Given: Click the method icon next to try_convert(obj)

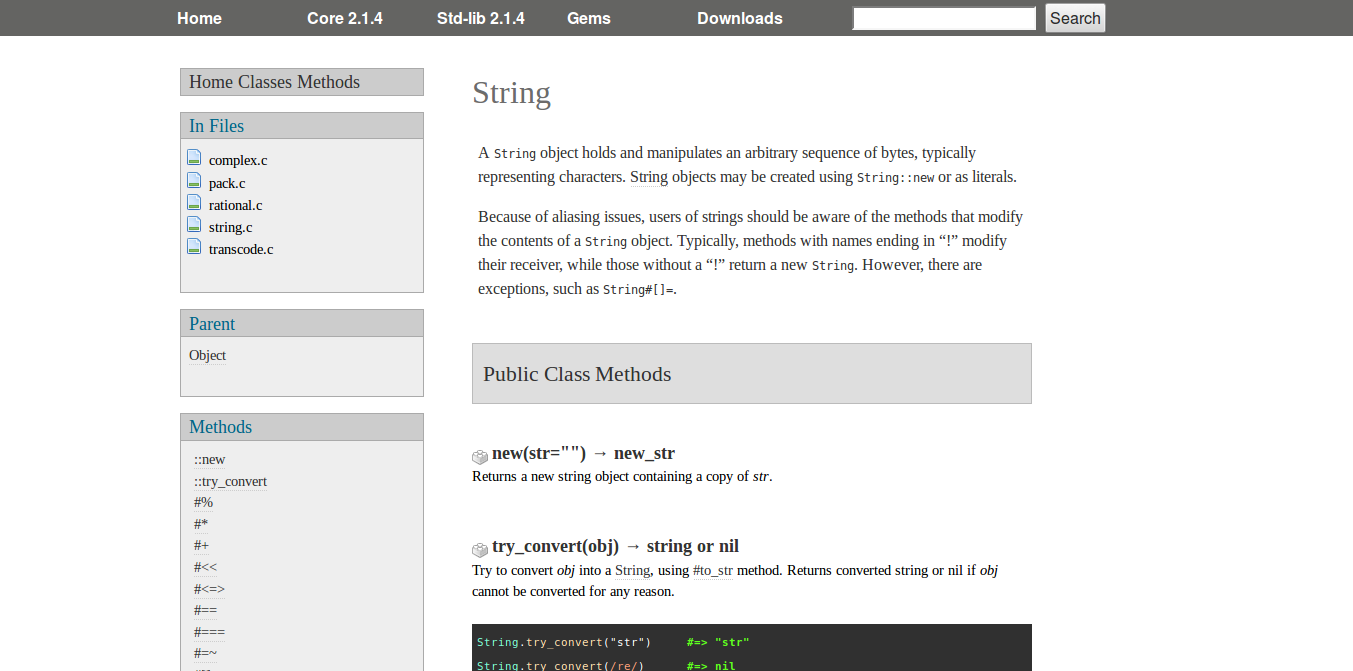Looking at the screenshot, I should 480,549.
